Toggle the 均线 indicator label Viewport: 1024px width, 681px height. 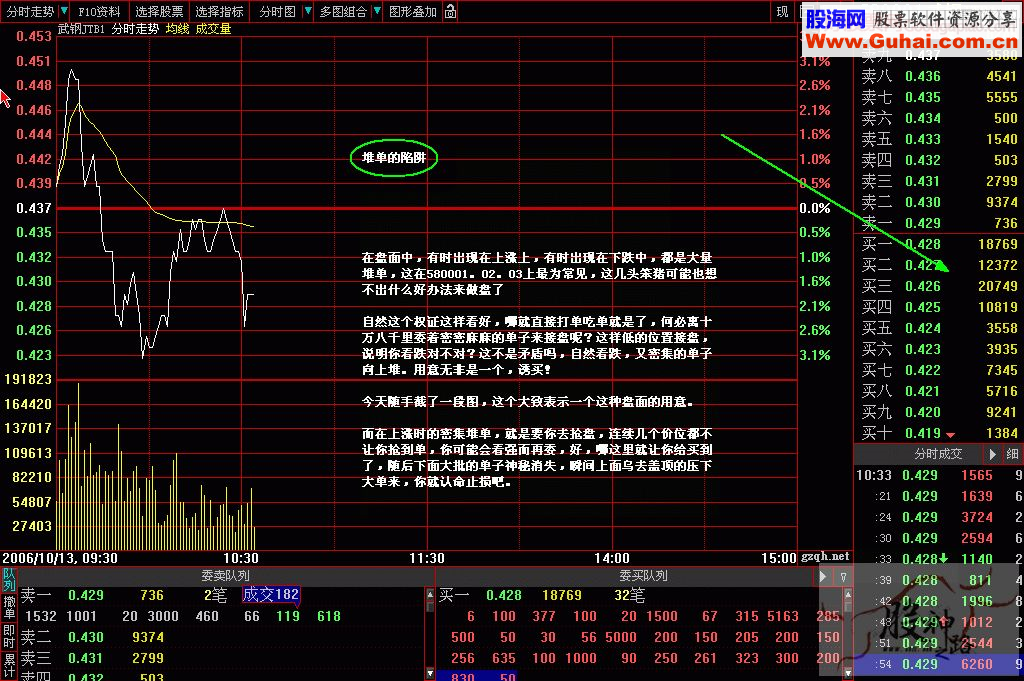tap(176, 29)
